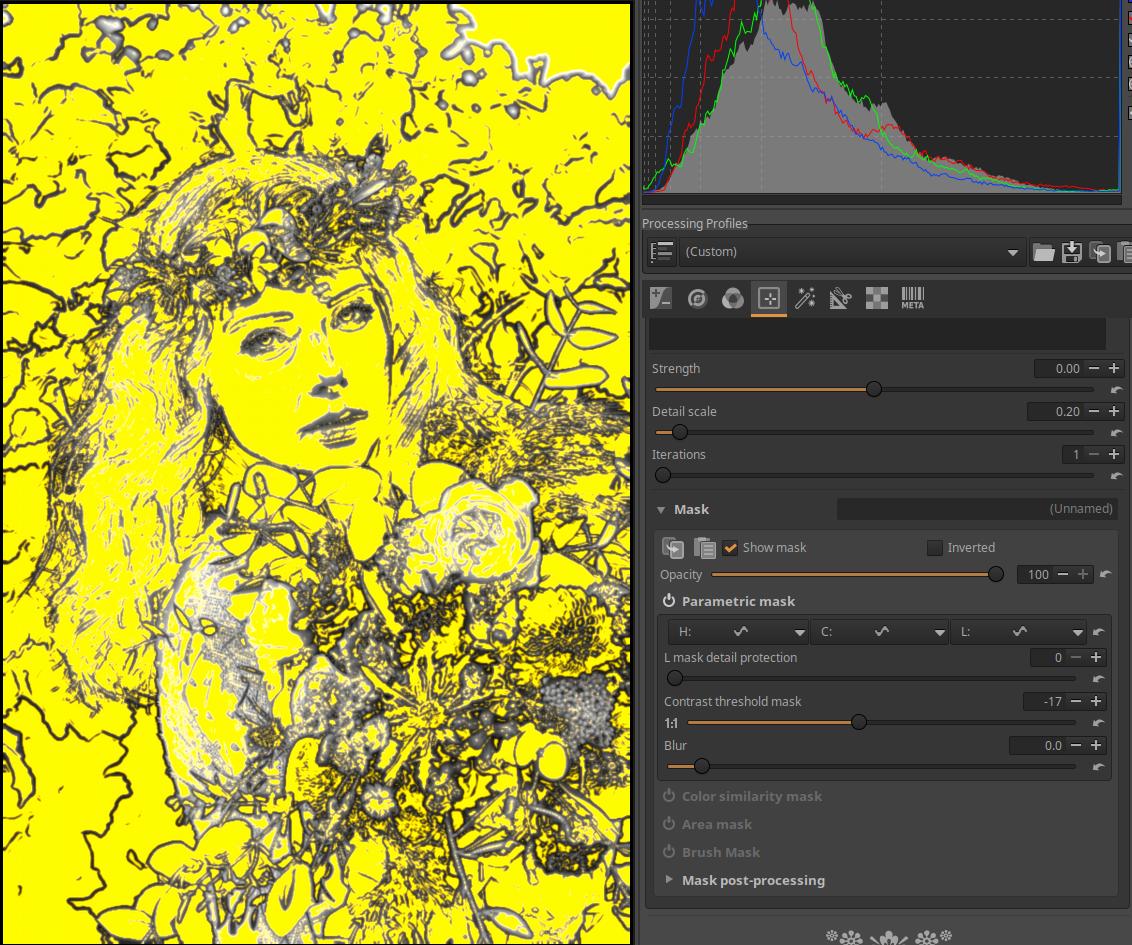
Task: Toggle the Parametric mask power button
Action: (669, 601)
